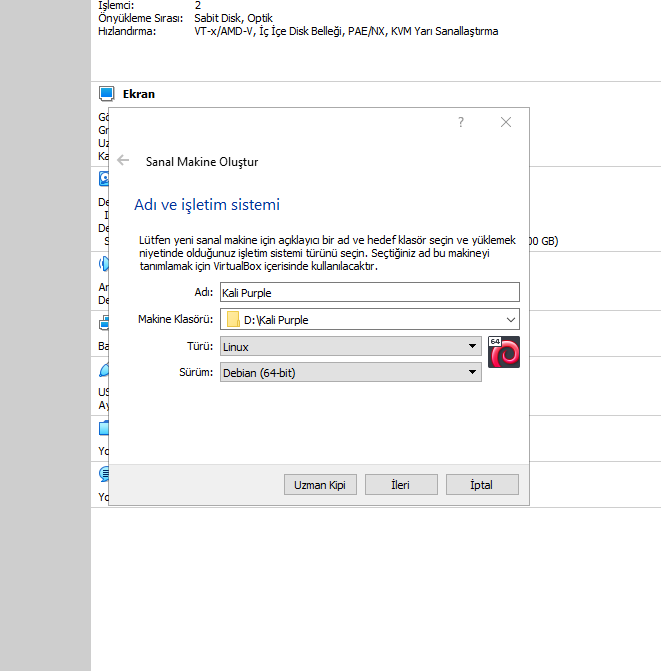
Task: Click the folder icon beside D:\Kali Purple
Action: tap(233, 319)
